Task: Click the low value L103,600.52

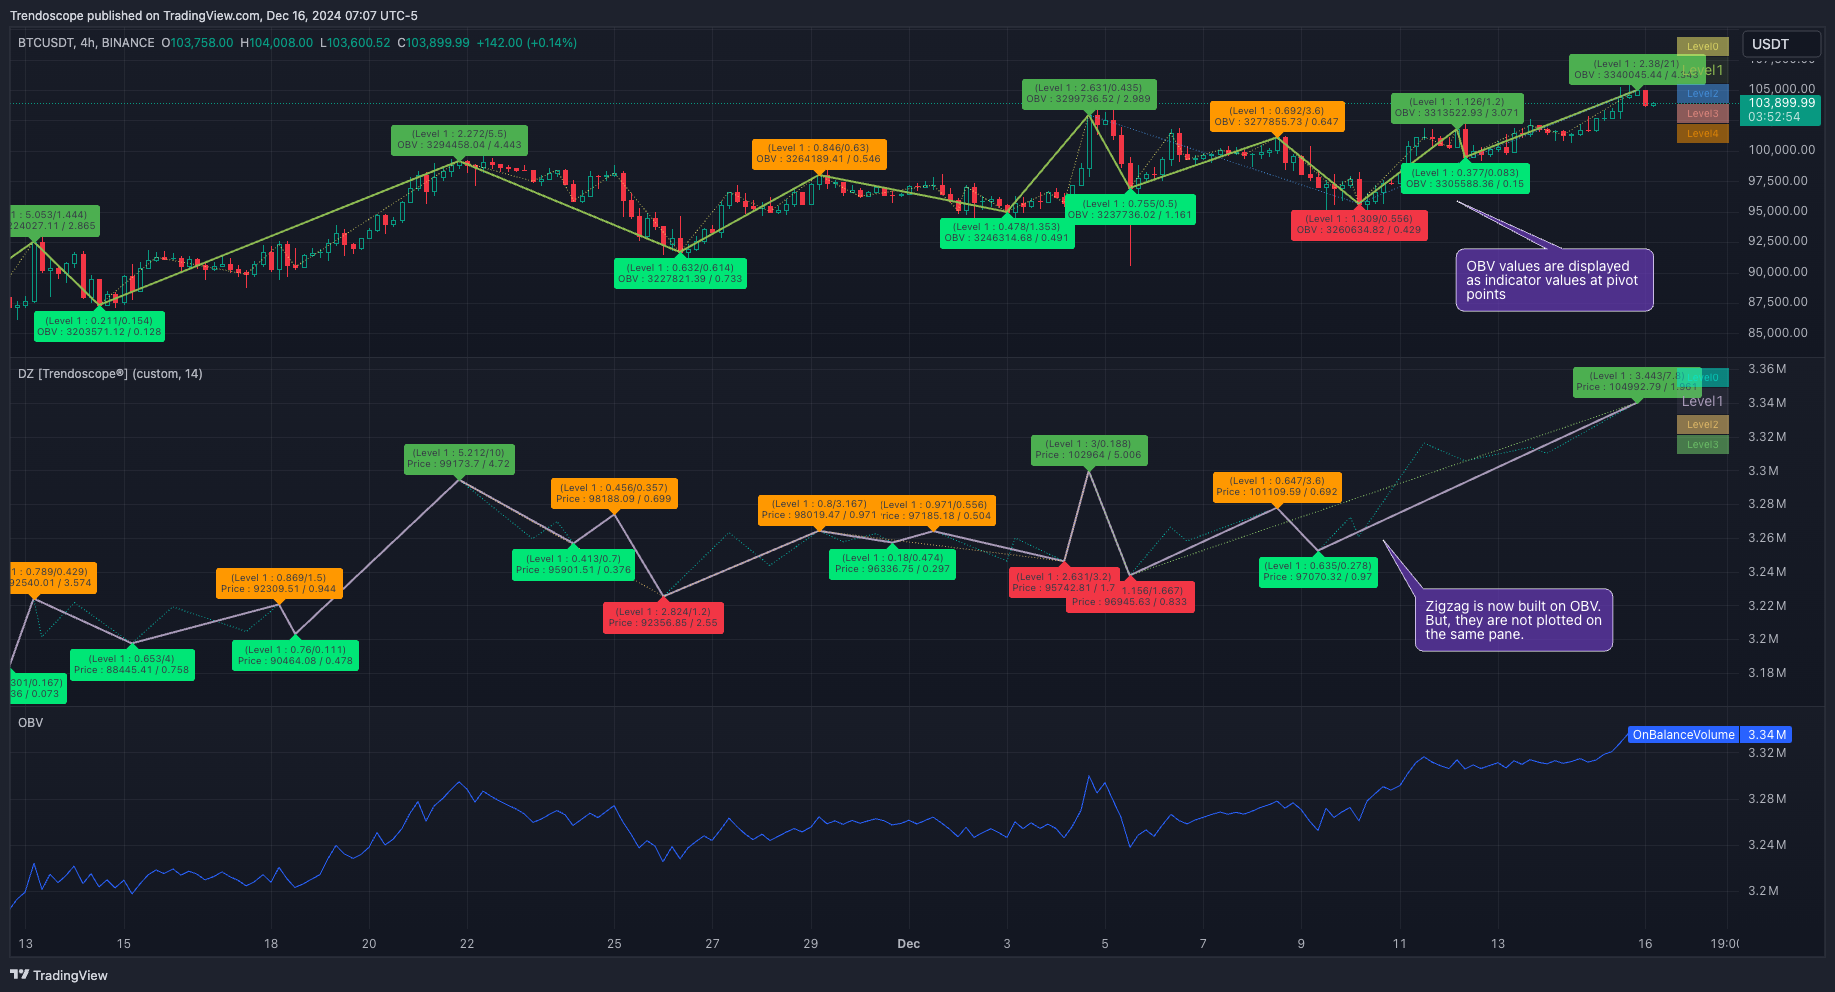Action: tap(355, 43)
